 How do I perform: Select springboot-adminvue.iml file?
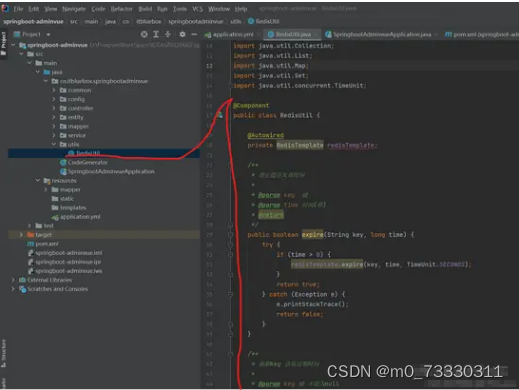pos(65,253)
